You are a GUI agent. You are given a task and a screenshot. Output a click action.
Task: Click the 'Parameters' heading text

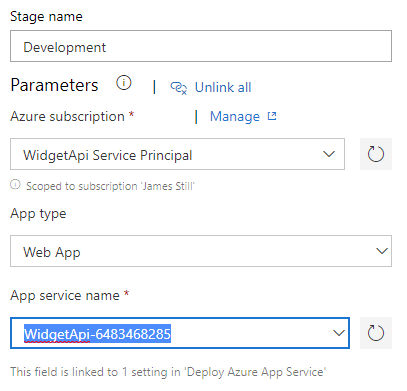click(x=54, y=85)
